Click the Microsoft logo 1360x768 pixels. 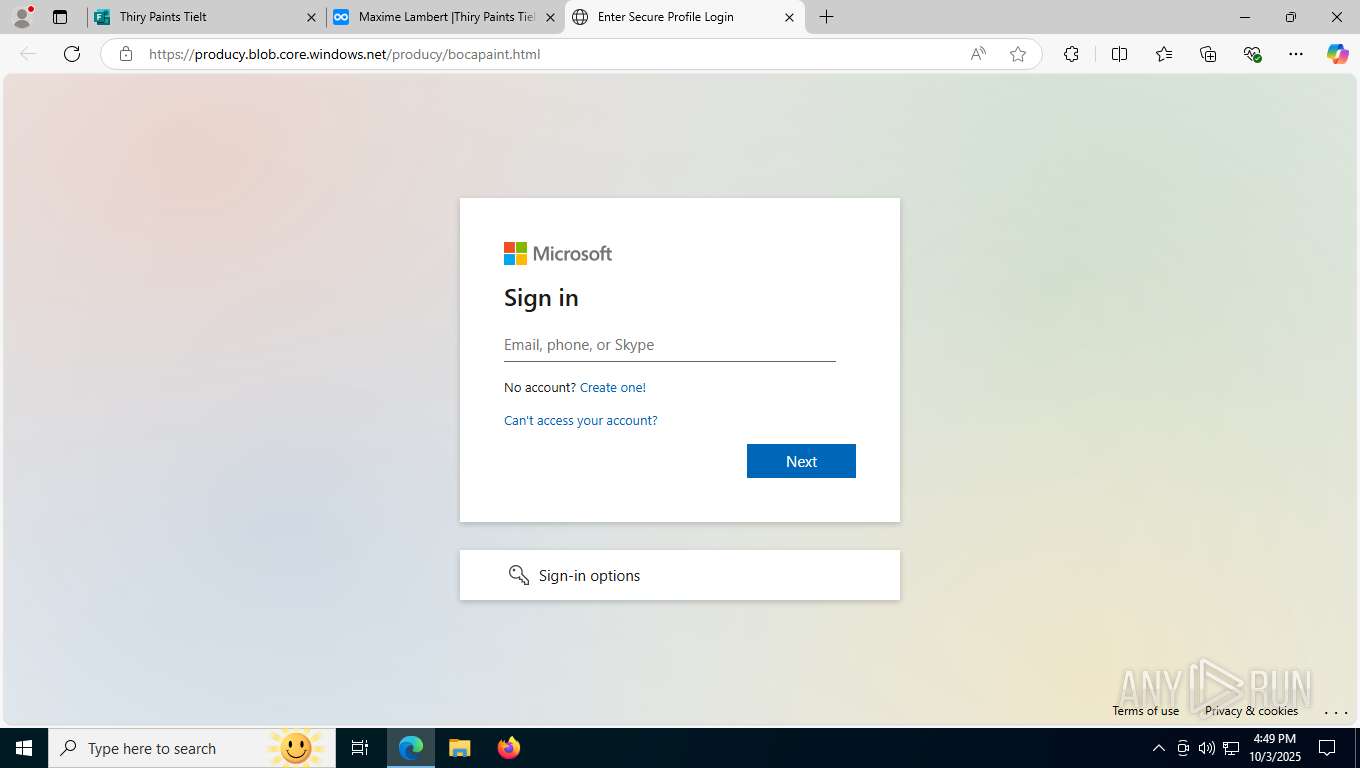(x=558, y=254)
